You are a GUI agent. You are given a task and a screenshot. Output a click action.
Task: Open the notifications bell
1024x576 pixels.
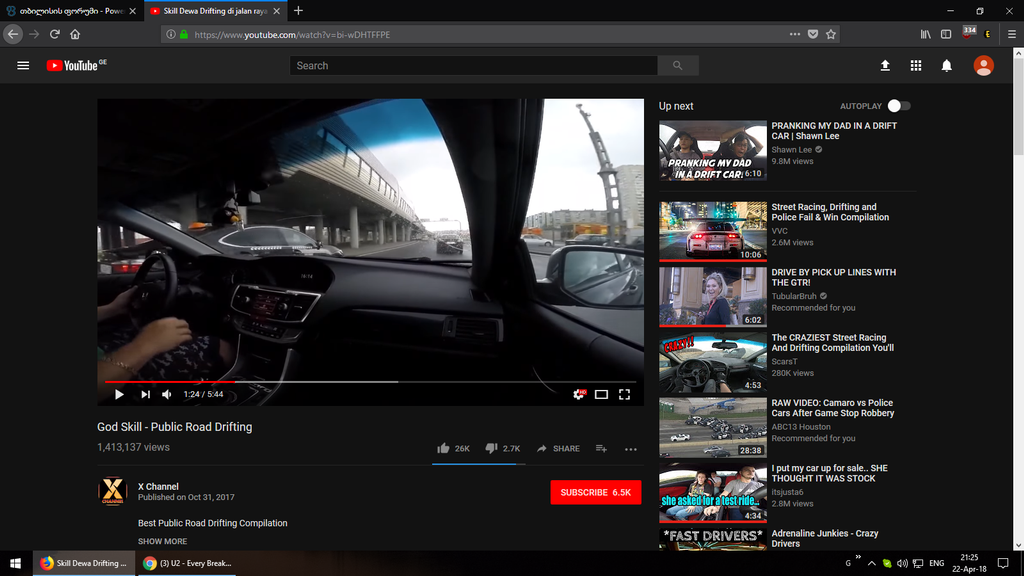point(946,65)
